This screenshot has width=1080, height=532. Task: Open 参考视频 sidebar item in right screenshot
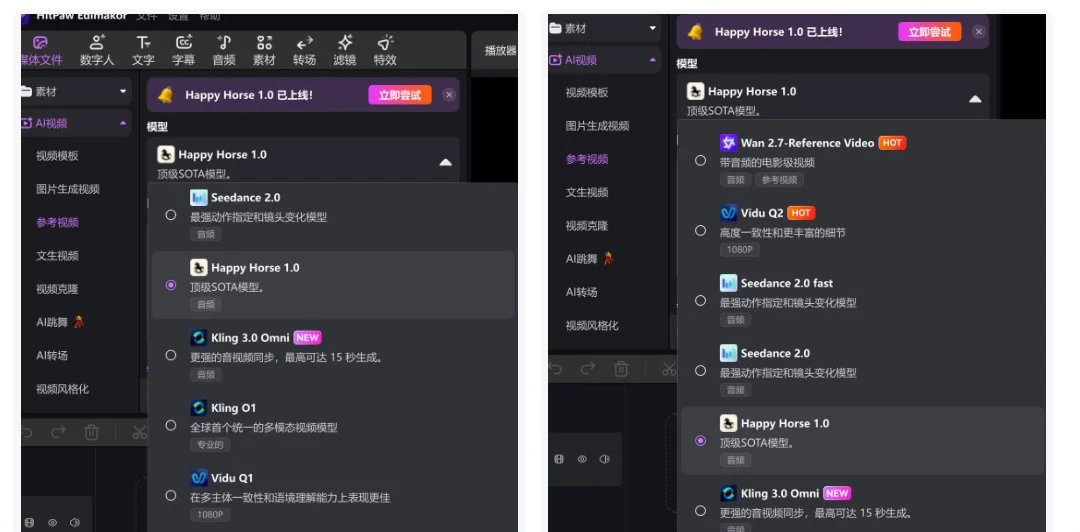(587, 159)
